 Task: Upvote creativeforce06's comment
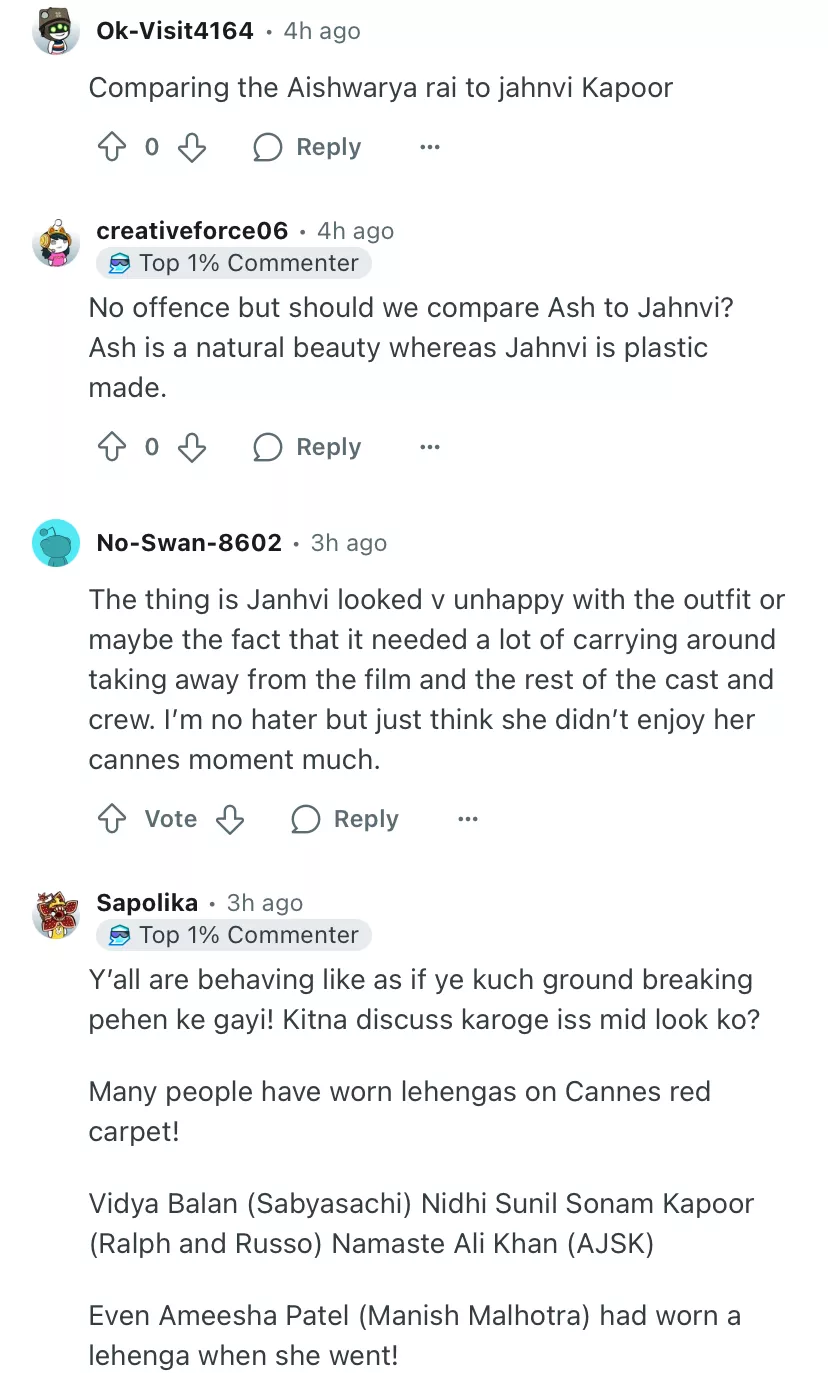pos(111,447)
